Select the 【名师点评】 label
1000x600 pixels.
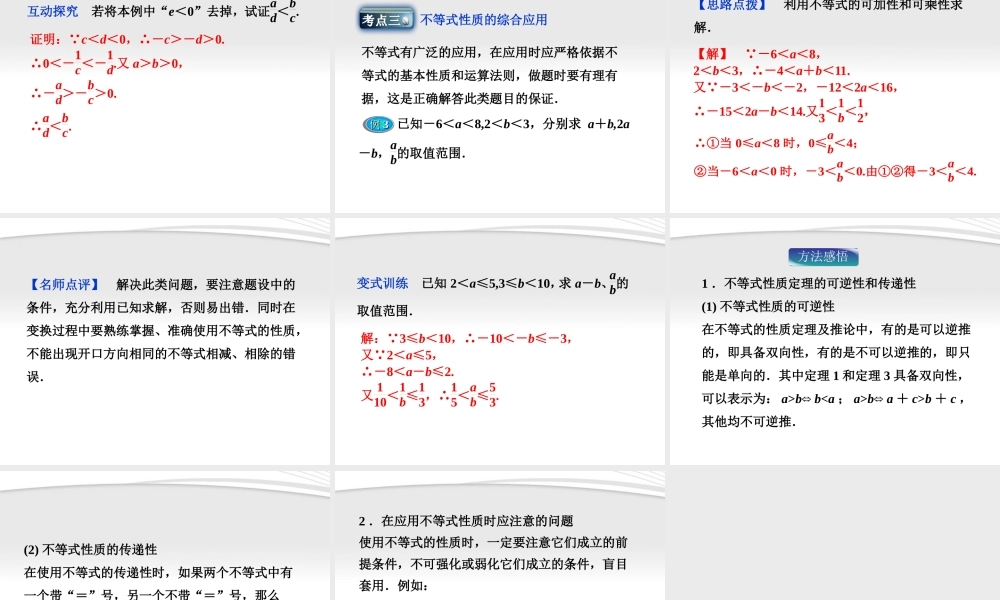[64, 284]
